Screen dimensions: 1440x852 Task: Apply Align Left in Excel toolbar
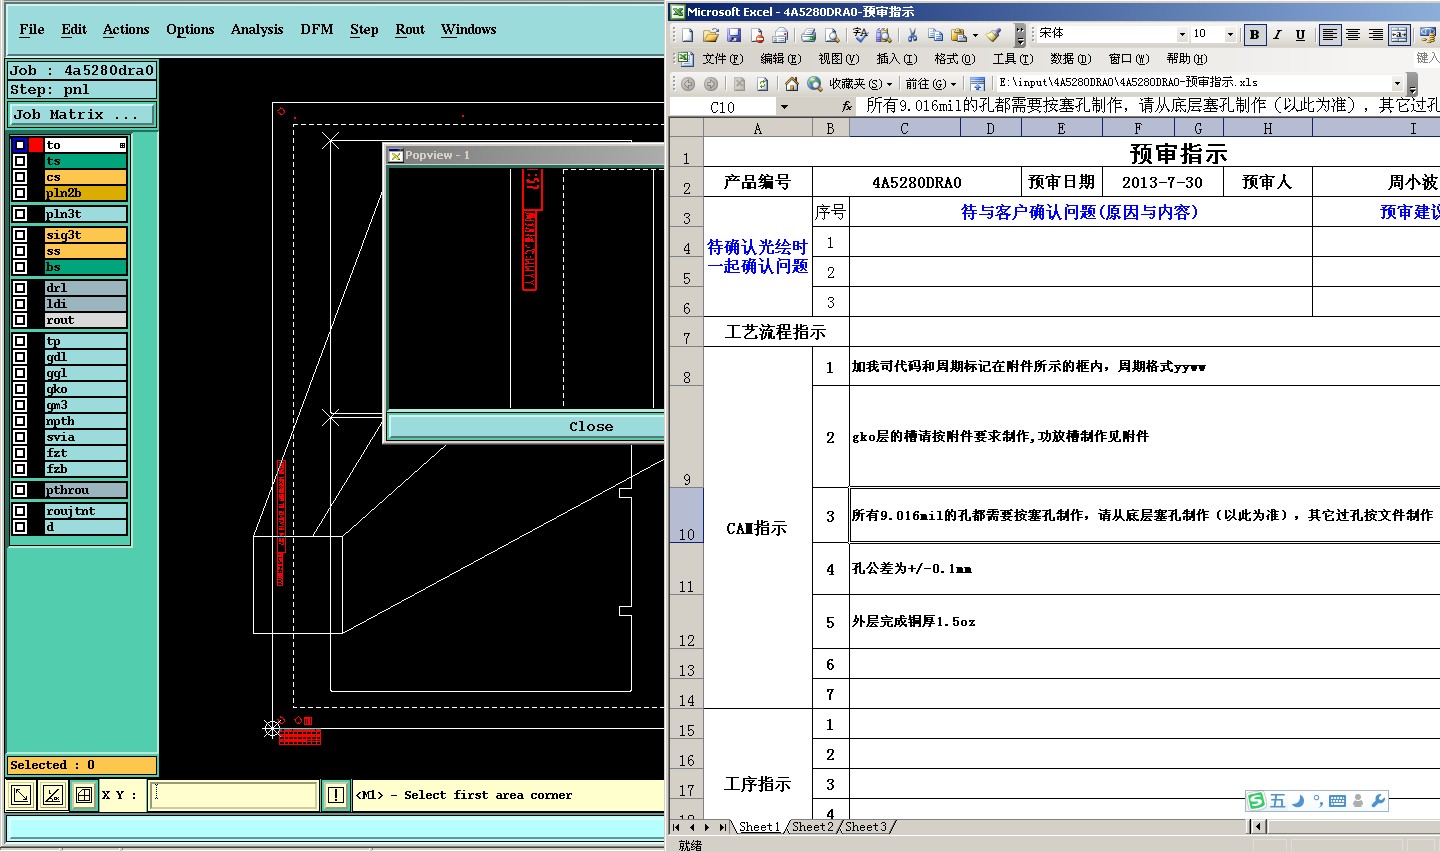pos(1329,35)
